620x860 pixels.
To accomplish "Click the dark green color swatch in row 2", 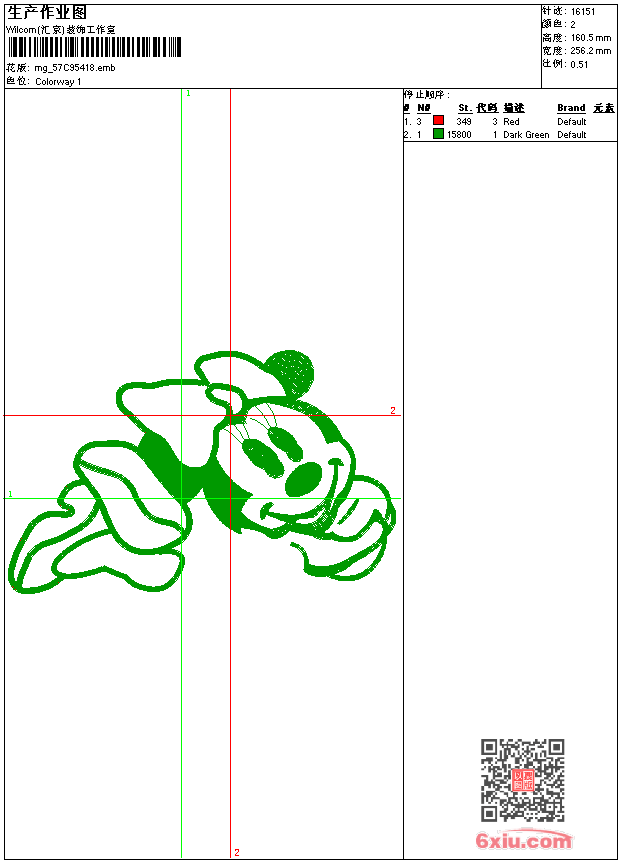I will 438,133.
